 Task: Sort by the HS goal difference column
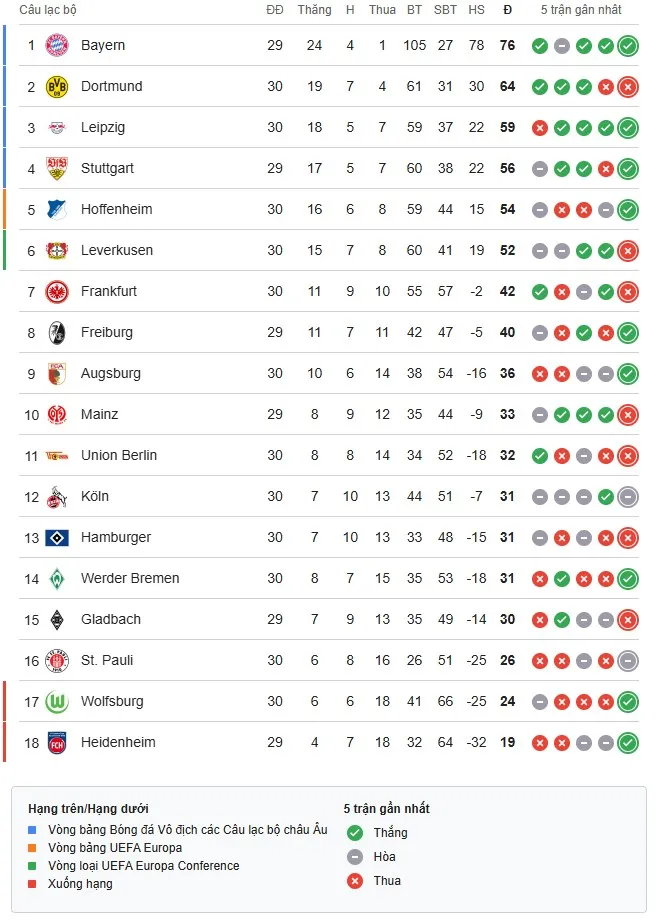click(x=476, y=10)
